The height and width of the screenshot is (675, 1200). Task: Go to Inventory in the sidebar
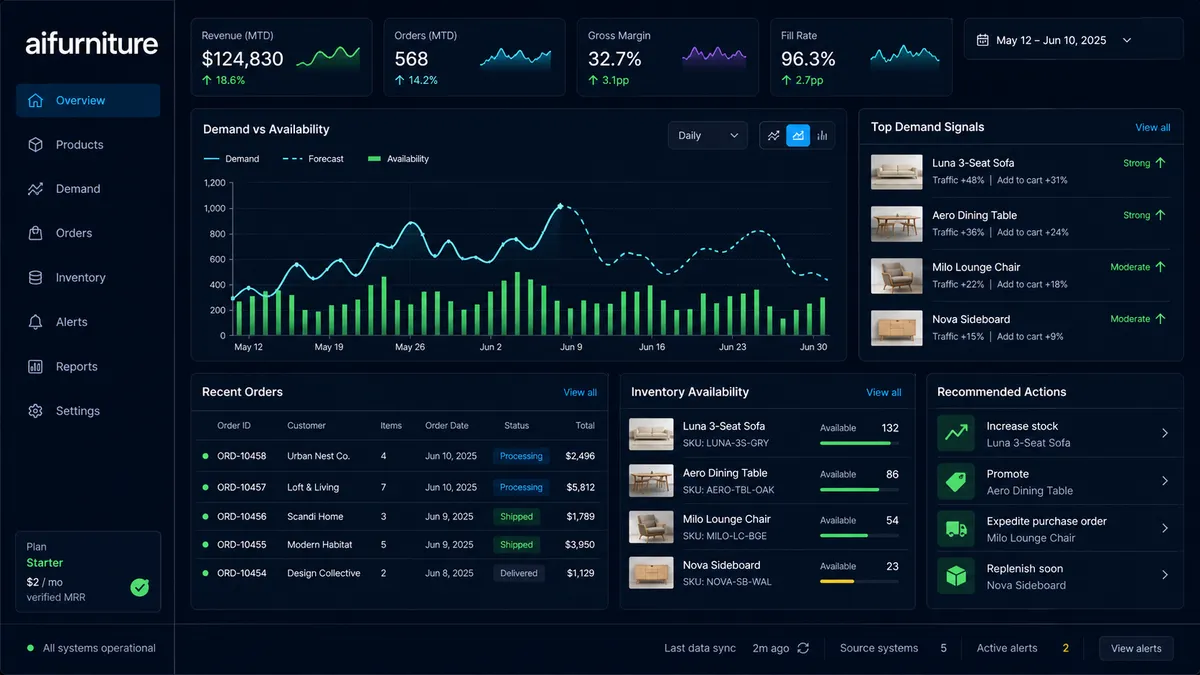tap(88, 278)
